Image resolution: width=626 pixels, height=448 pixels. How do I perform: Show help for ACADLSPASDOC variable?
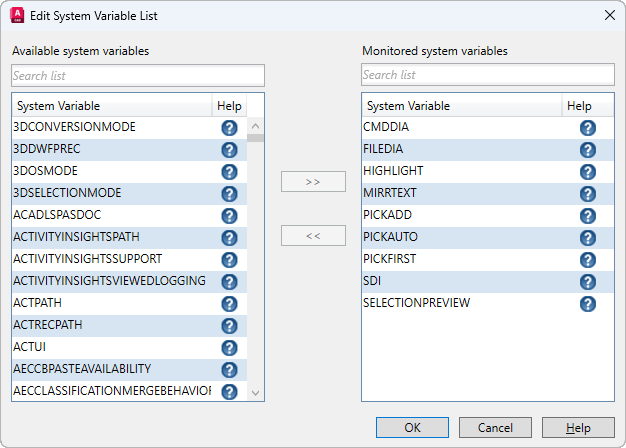[x=229, y=216]
